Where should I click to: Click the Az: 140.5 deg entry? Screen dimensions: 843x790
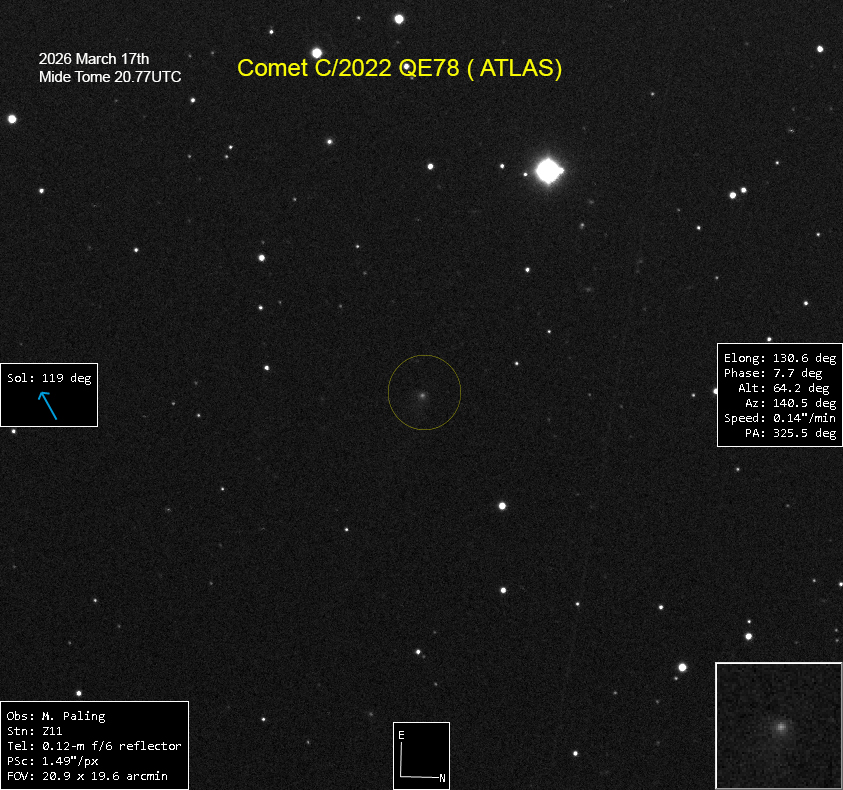[x=789, y=403]
